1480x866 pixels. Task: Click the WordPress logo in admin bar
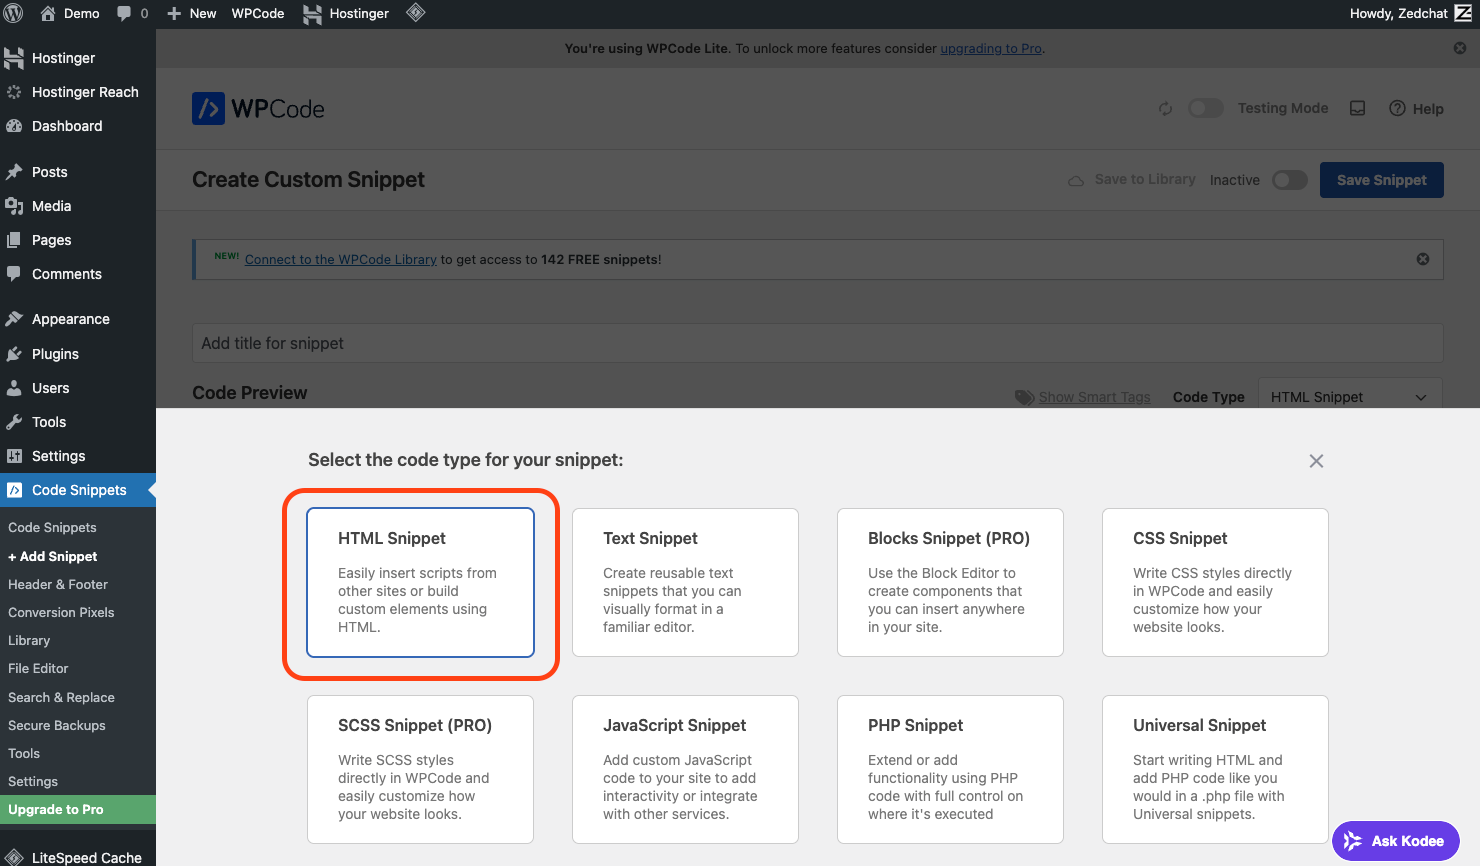[15, 13]
